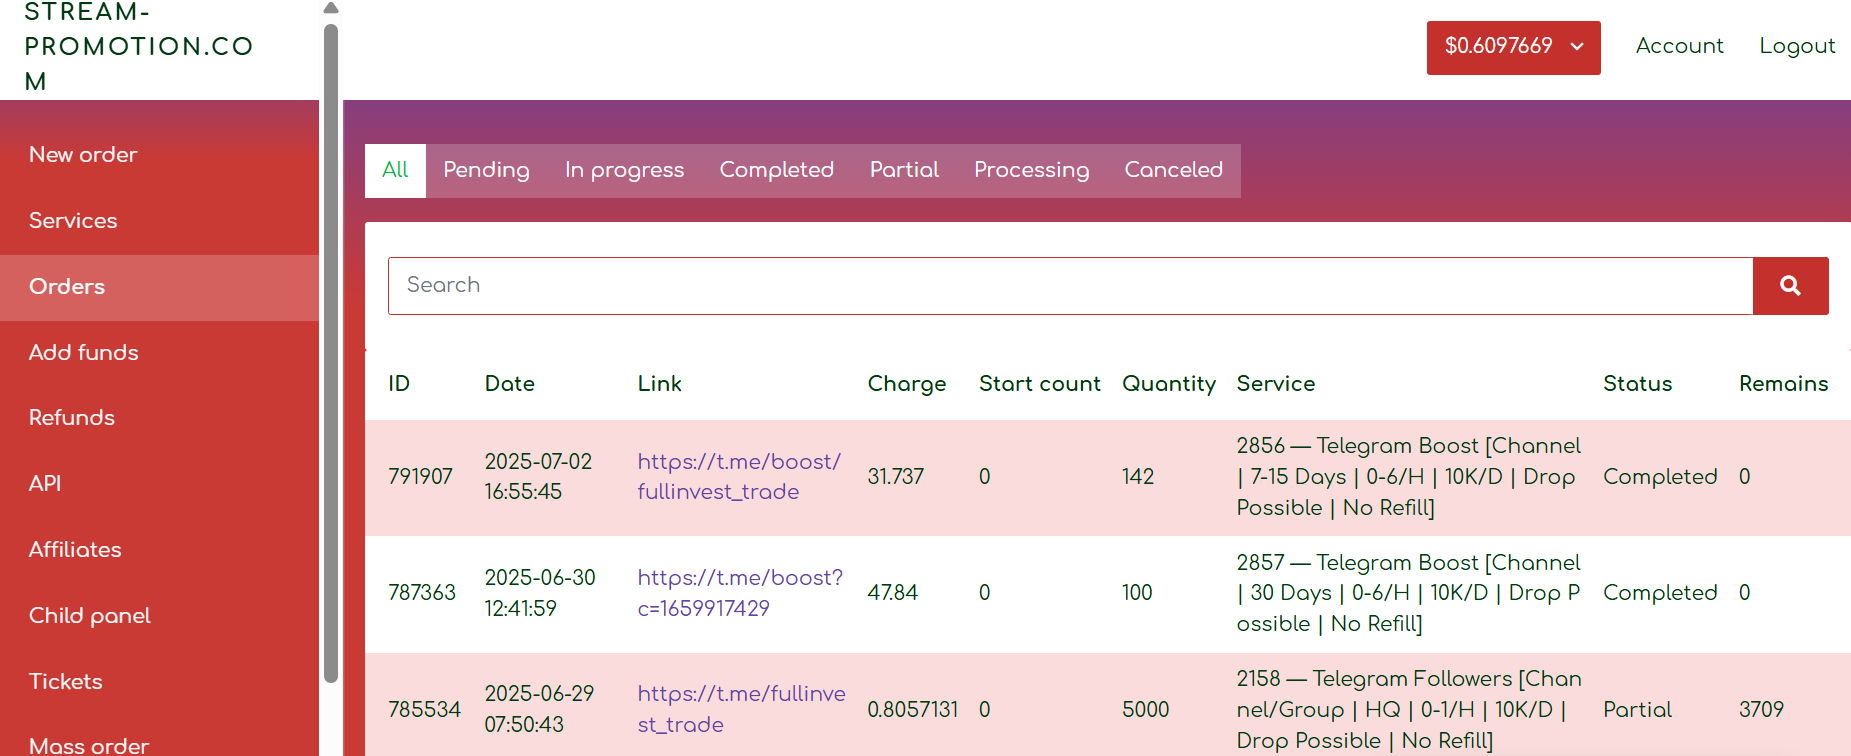The image size is (1851, 756).
Task: Click the quantity value 5000
Action: point(1145,710)
